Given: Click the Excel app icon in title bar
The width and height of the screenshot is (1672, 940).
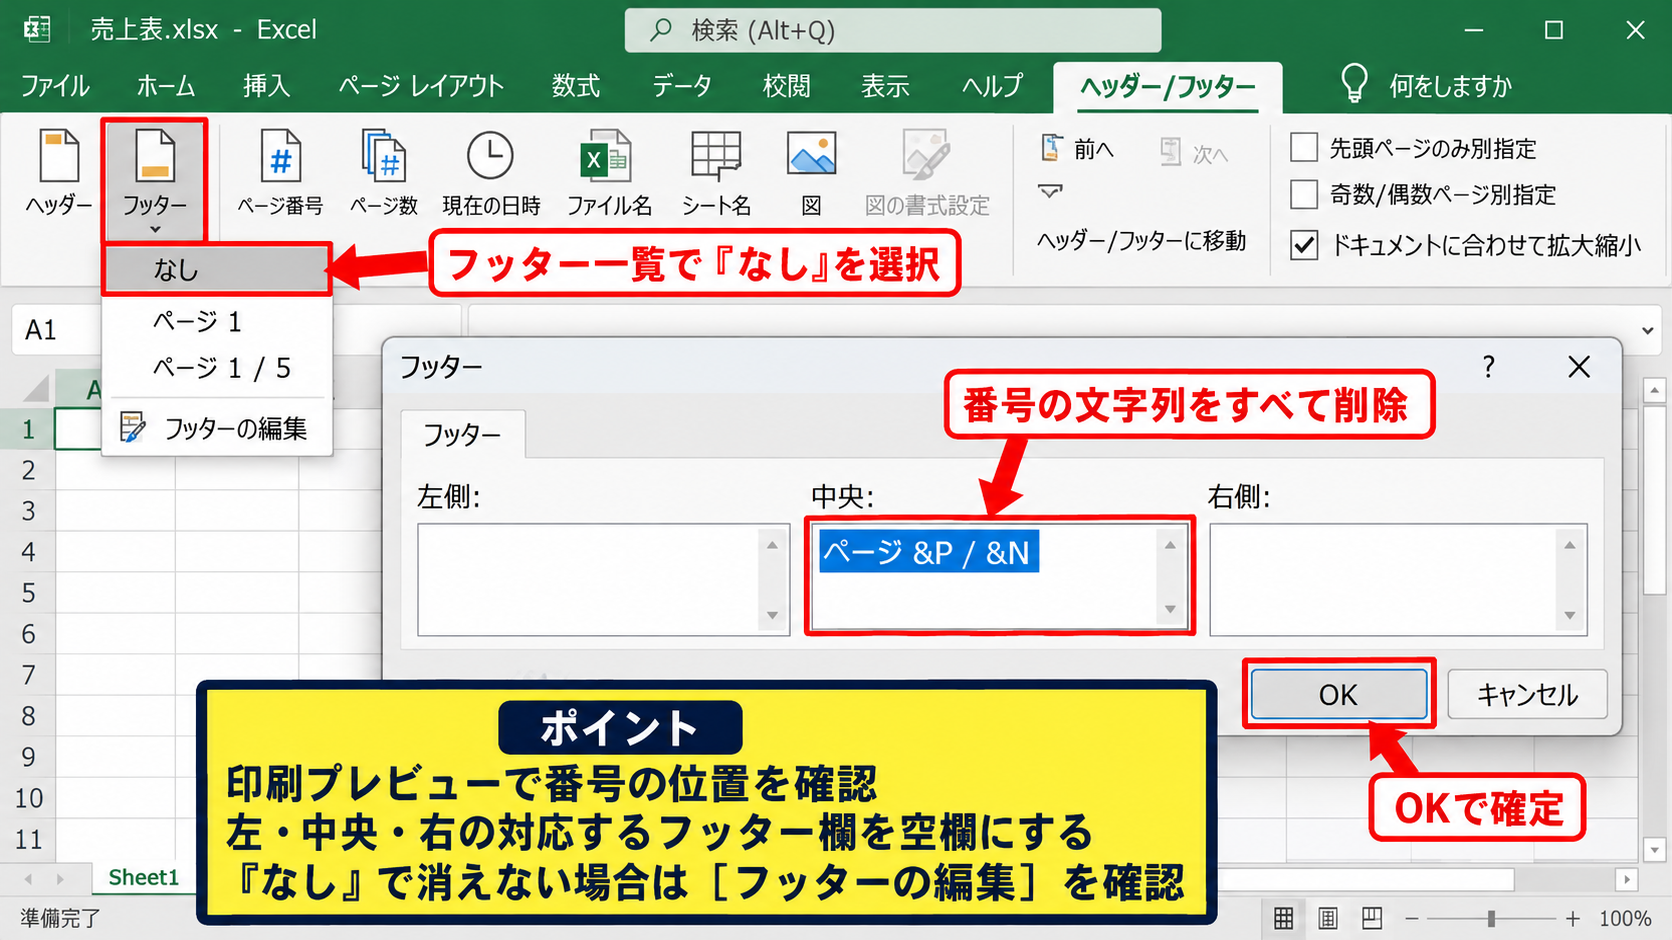Looking at the screenshot, I should pyautogui.click(x=37, y=29).
